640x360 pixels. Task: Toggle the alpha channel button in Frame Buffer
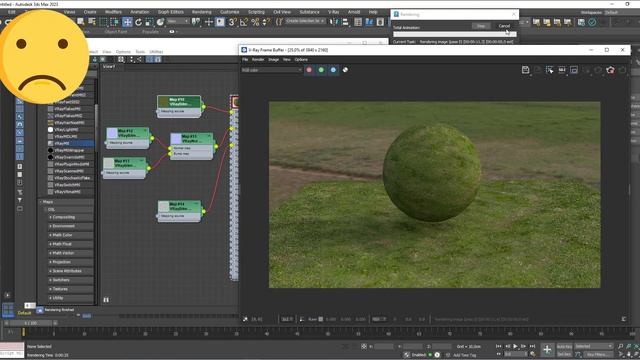(345, 70)
